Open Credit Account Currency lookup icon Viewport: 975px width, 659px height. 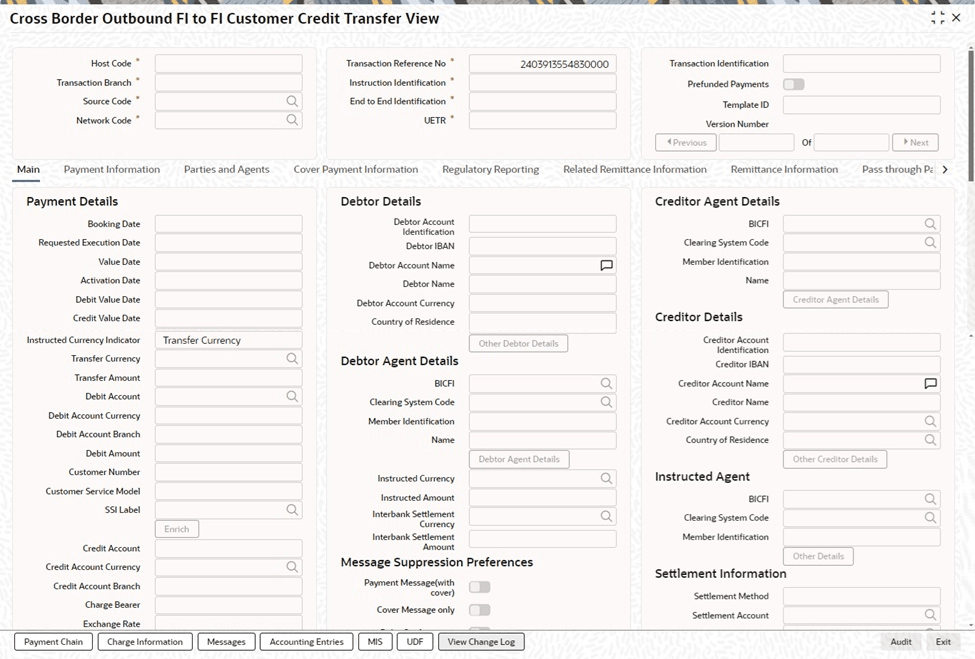292,566
